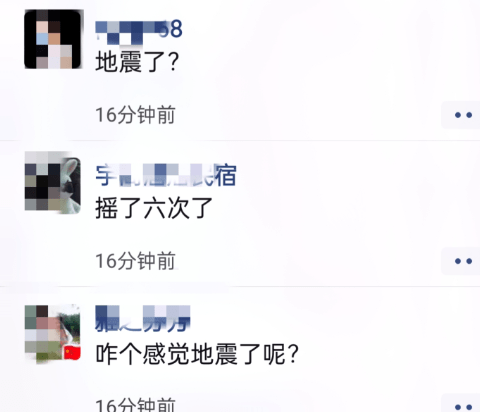Tap the '16分钟前' timestamp under '摇了六次了'

[135, 261]
